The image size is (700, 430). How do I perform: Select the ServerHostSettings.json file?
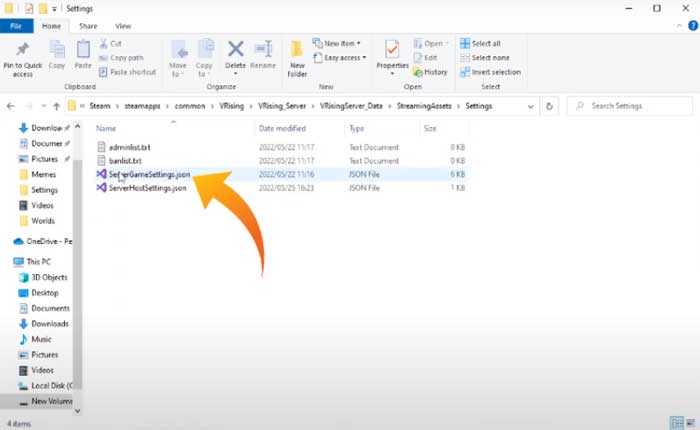click(147, 188)
